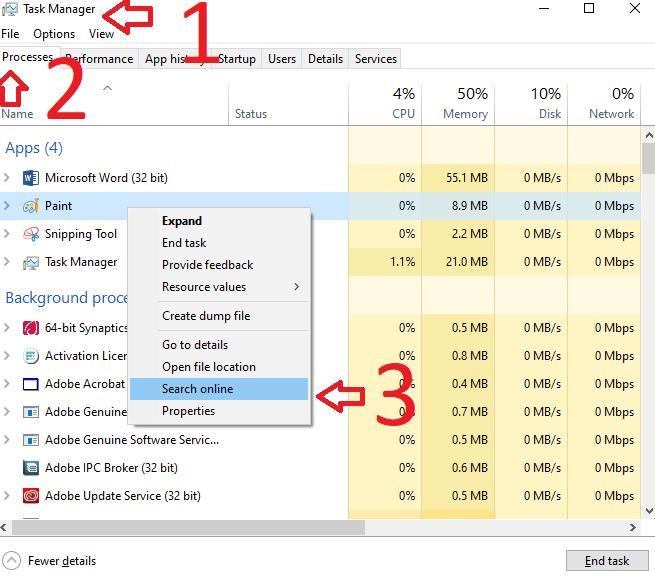Expand the Activation Licensing process row

[6, 356]
